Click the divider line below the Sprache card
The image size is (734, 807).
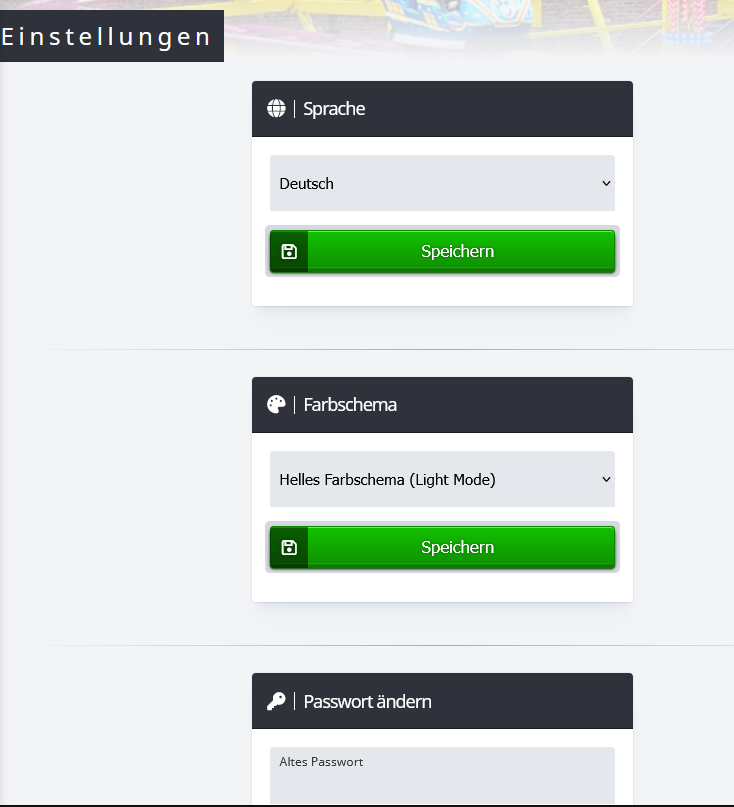tap(400, 349)
